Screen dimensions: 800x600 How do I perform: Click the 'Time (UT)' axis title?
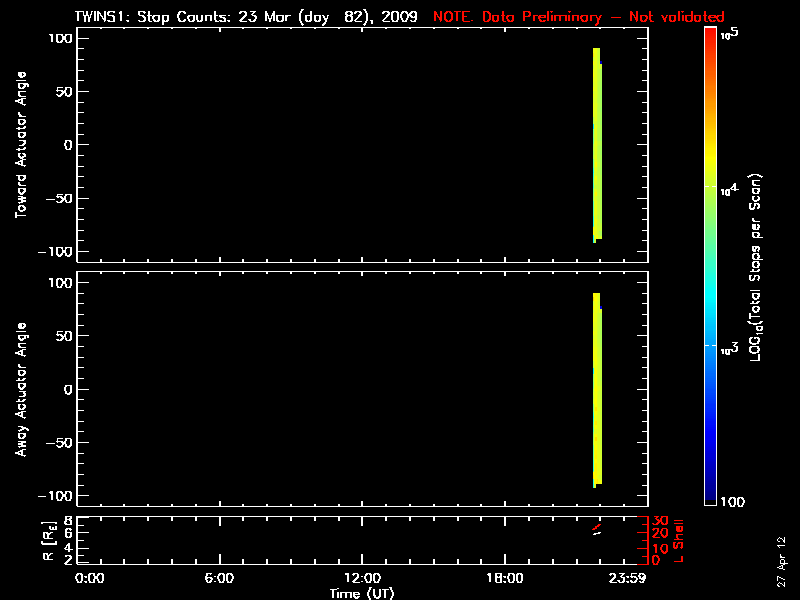[362, 593]
